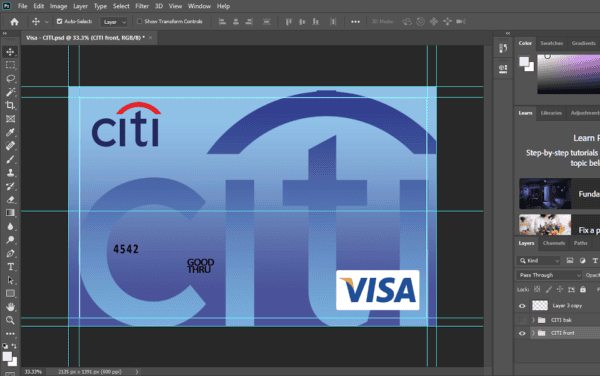The width and height of the screenshot is (600, 376).
Task: Select the Brush tool
Action: pos(10,159)
